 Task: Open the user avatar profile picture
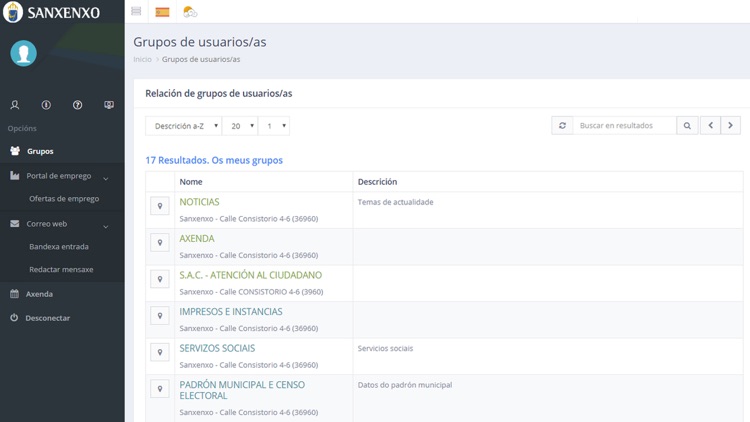(23, 53)
